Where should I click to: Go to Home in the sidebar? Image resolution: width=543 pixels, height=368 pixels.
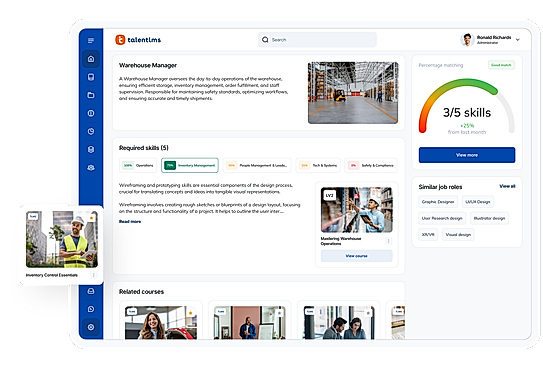pos(91,59)
